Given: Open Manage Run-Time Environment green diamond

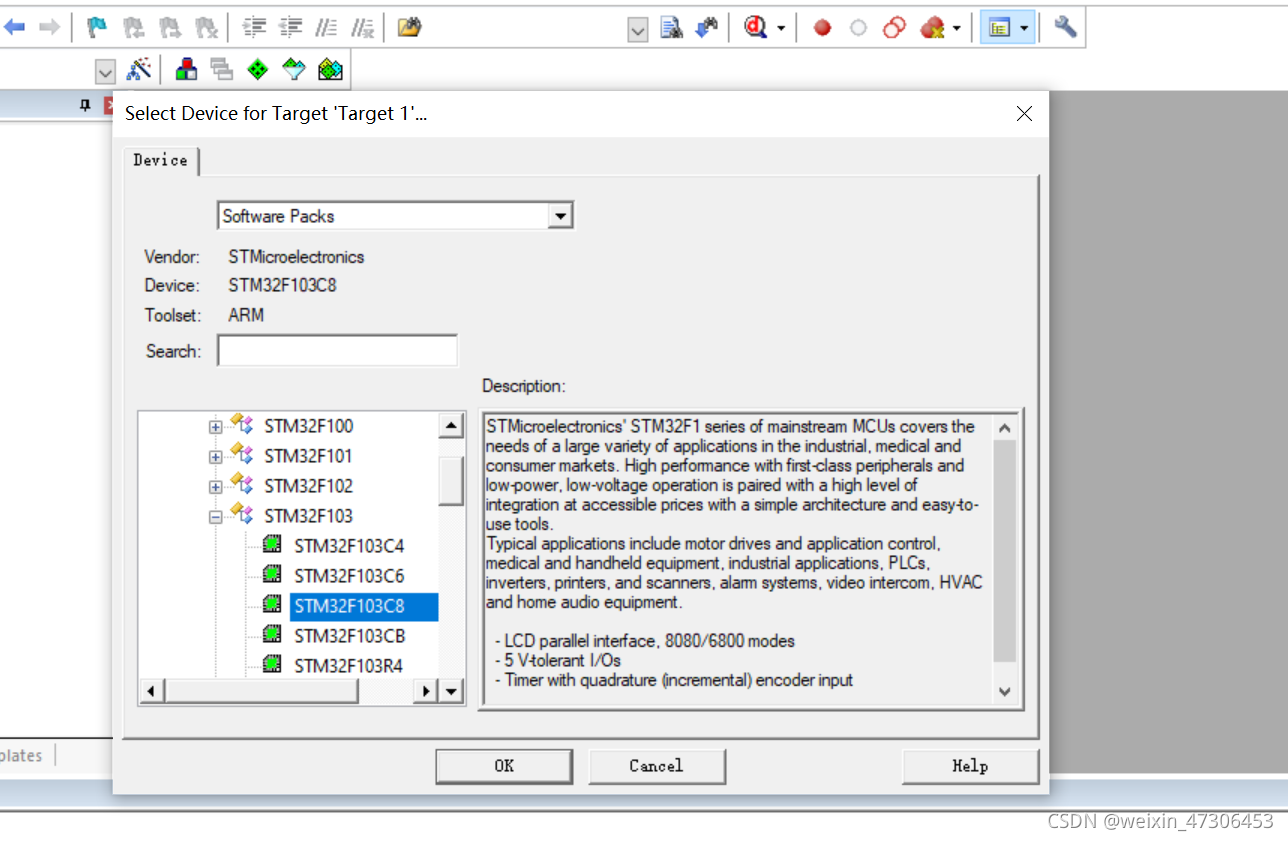Looking at the screenshot, I should point(258,70).
